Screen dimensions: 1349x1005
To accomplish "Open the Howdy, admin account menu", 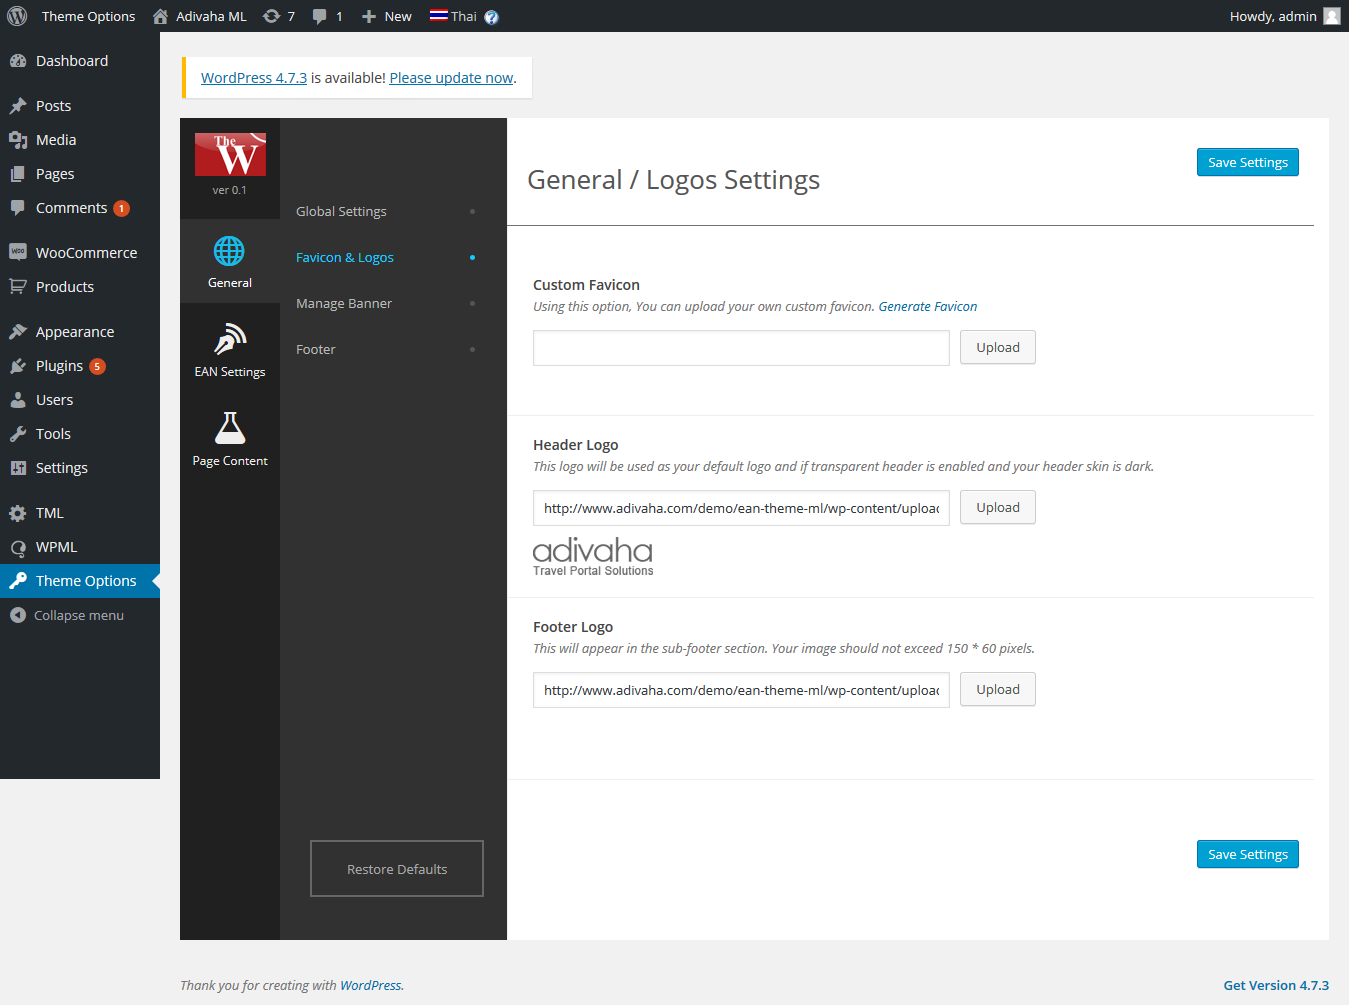I will 1285,15.
